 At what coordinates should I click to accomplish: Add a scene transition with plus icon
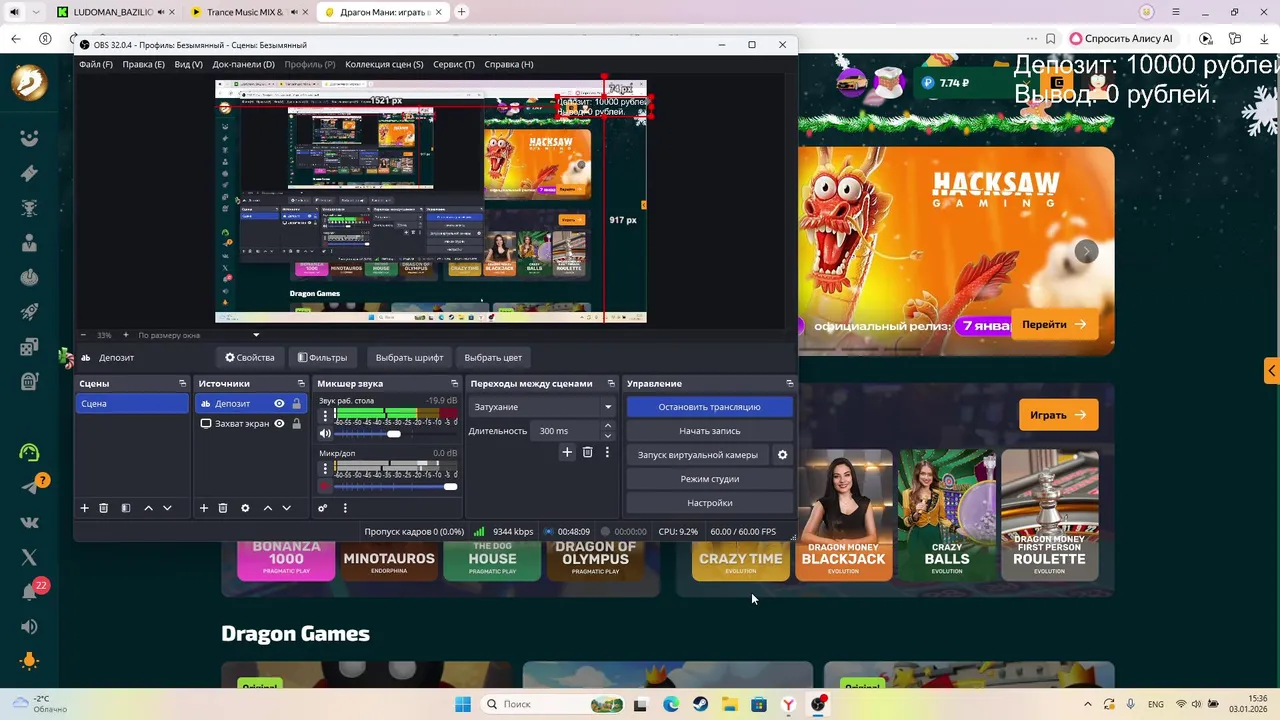pos(567,452)
